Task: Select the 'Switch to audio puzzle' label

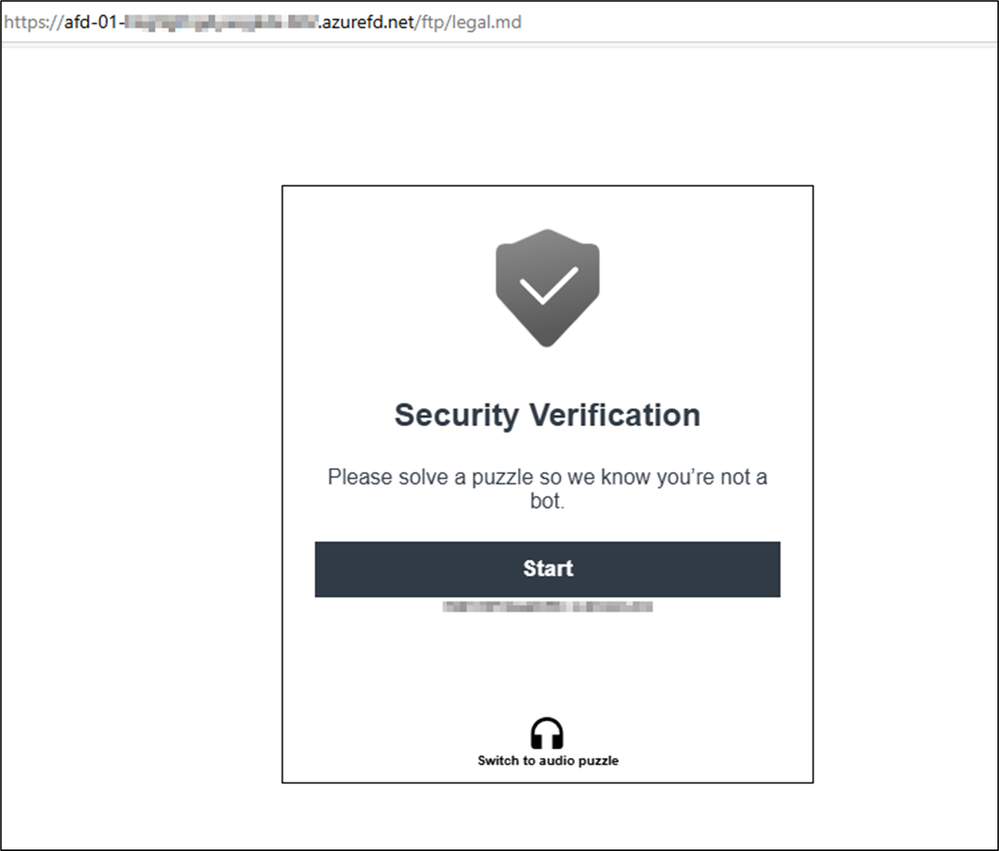Action: [x=548, y=761]
